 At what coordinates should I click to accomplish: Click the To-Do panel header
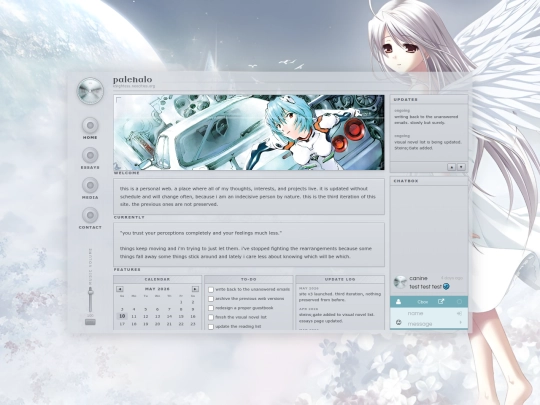[x=249, y=279]
